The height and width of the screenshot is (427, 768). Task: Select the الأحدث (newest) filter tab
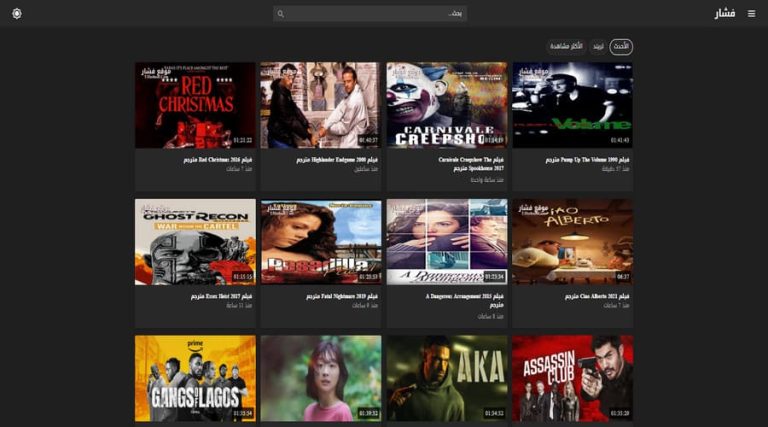(x=621, y=47)
